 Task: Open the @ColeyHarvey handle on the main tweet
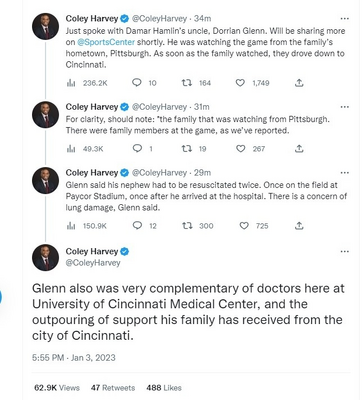tap(93, 263)
